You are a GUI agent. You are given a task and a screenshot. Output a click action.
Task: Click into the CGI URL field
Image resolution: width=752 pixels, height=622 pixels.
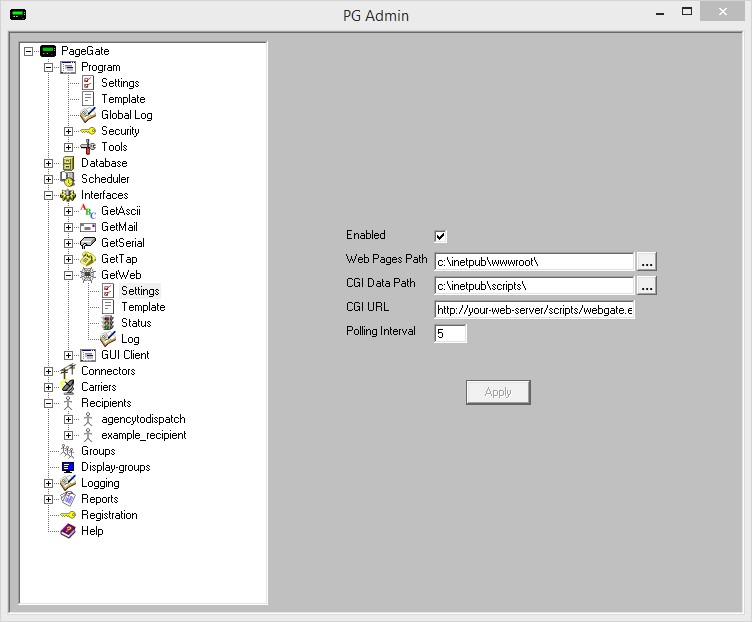pos(534,310)
